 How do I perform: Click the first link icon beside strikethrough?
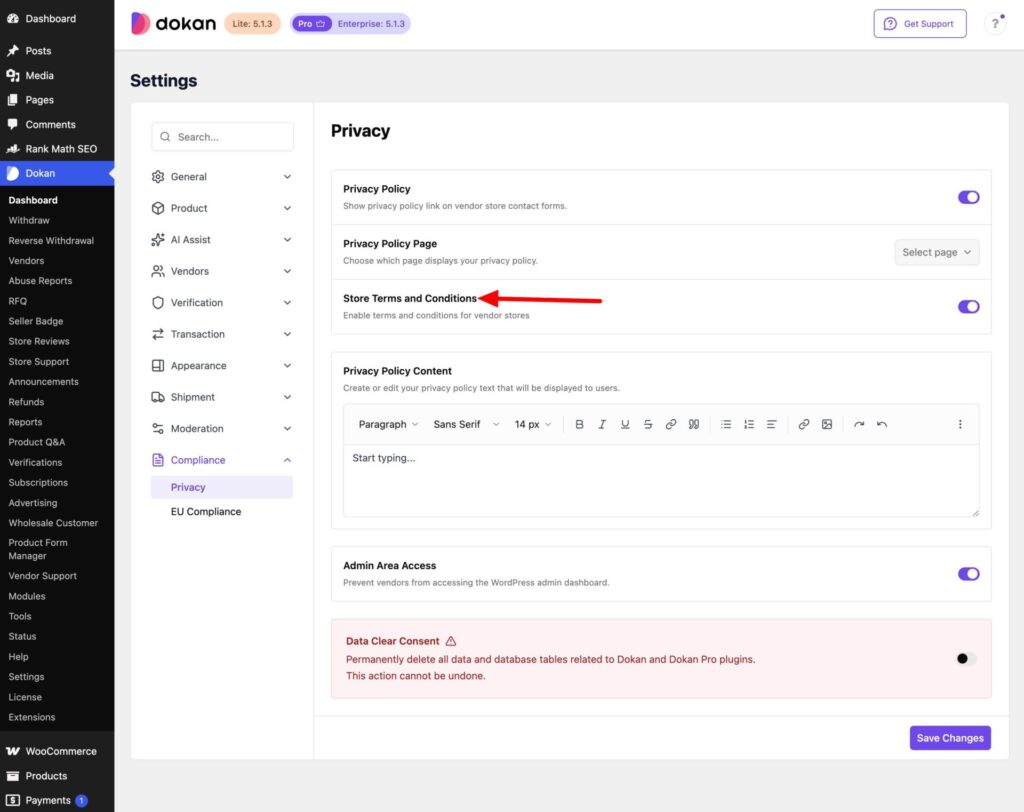click(671, 425)
